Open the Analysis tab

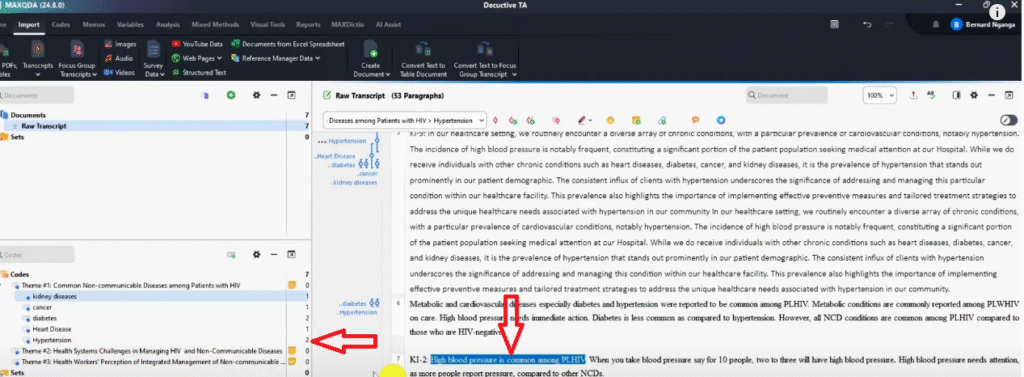point(168,25)
